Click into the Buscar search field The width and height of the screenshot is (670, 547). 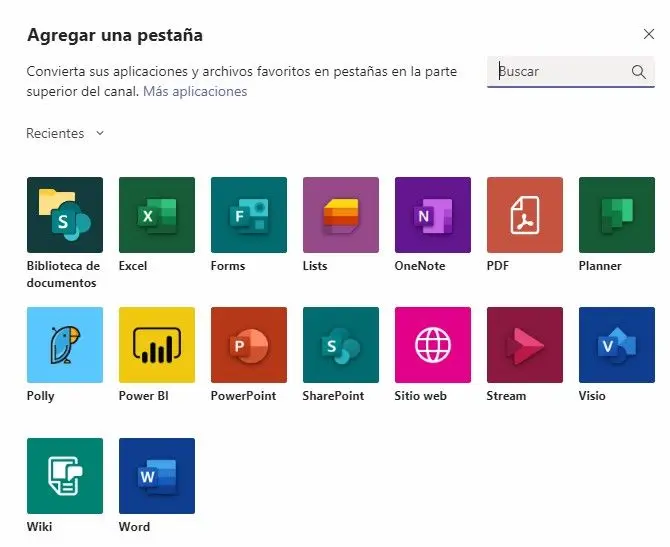[560, 72]
